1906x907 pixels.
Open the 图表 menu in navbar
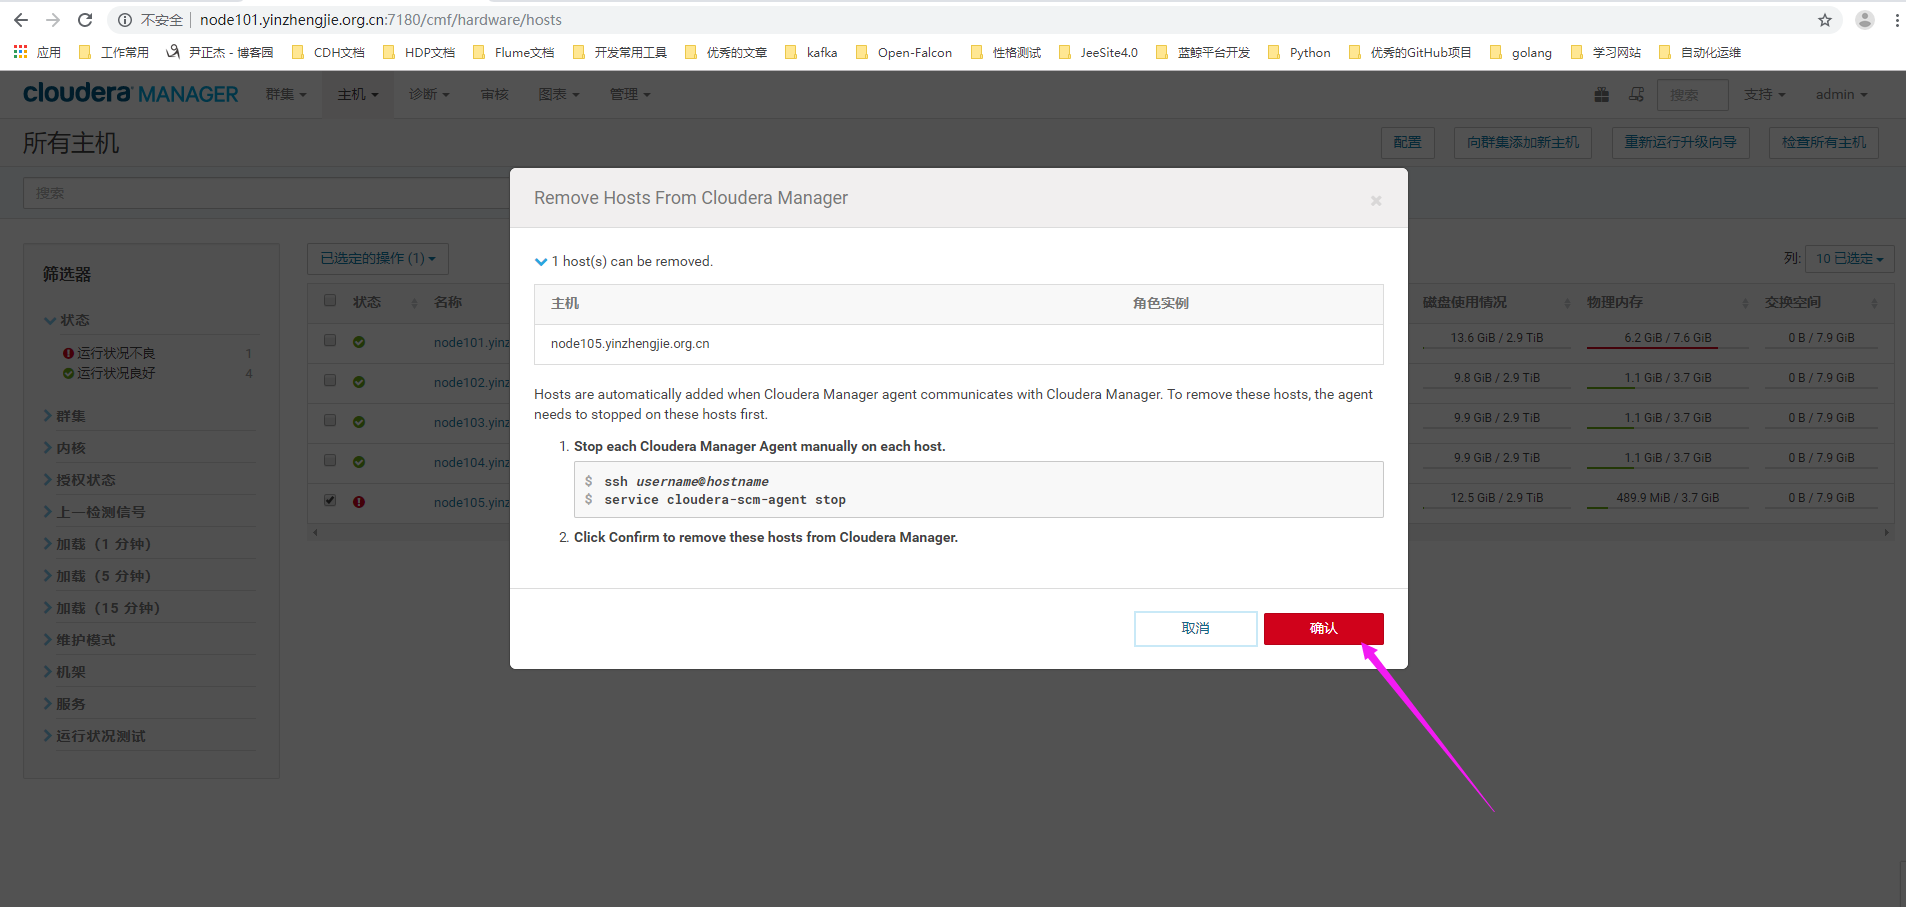[559, 94]
